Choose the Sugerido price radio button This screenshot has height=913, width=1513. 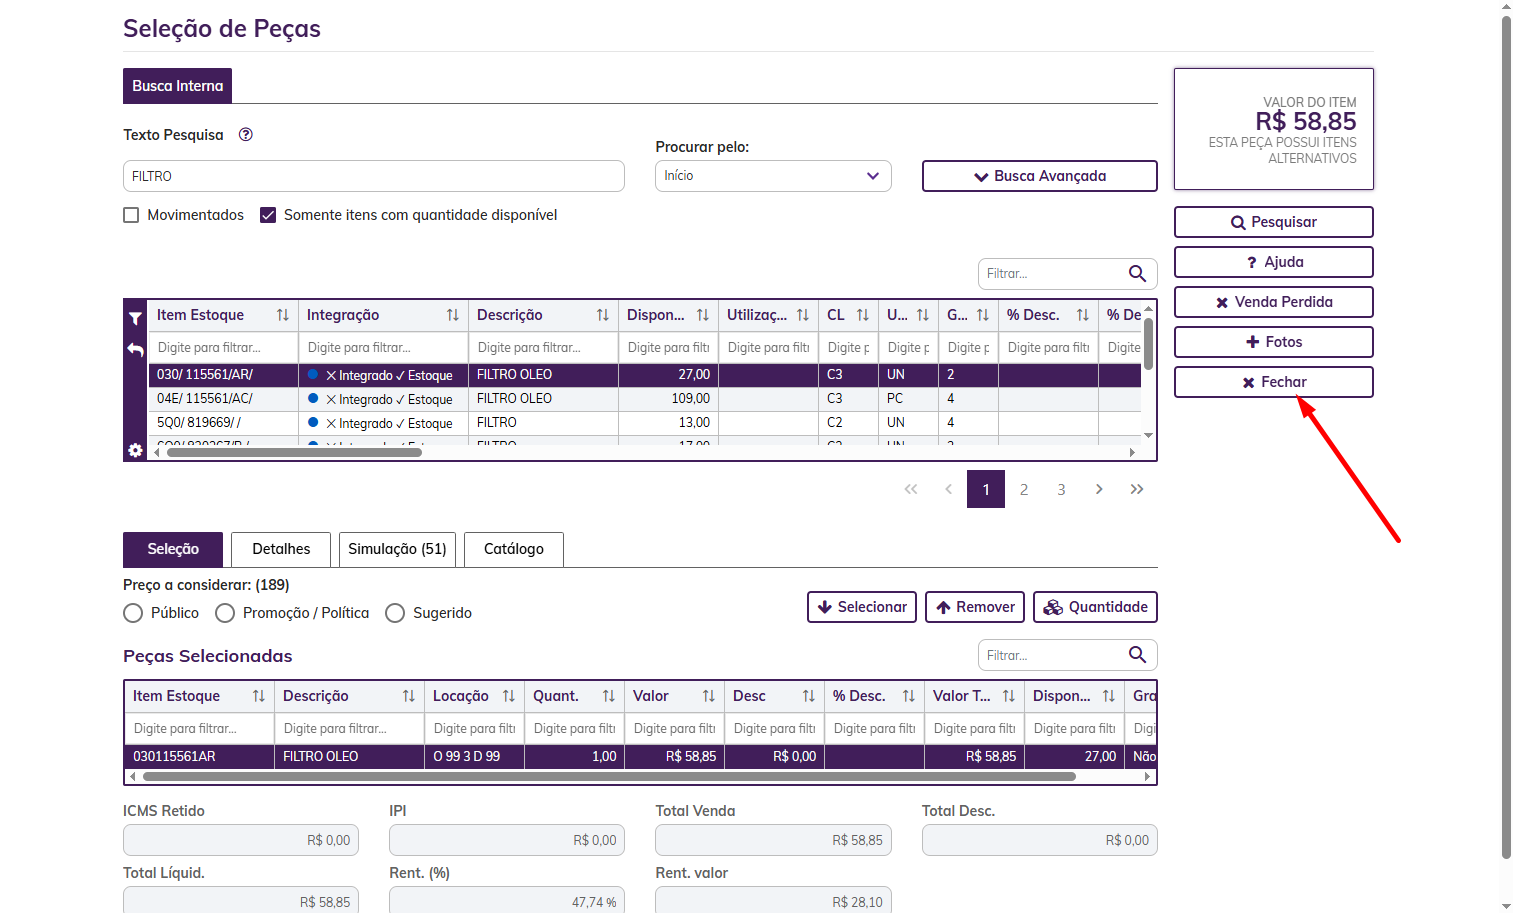tap(395, 613)
